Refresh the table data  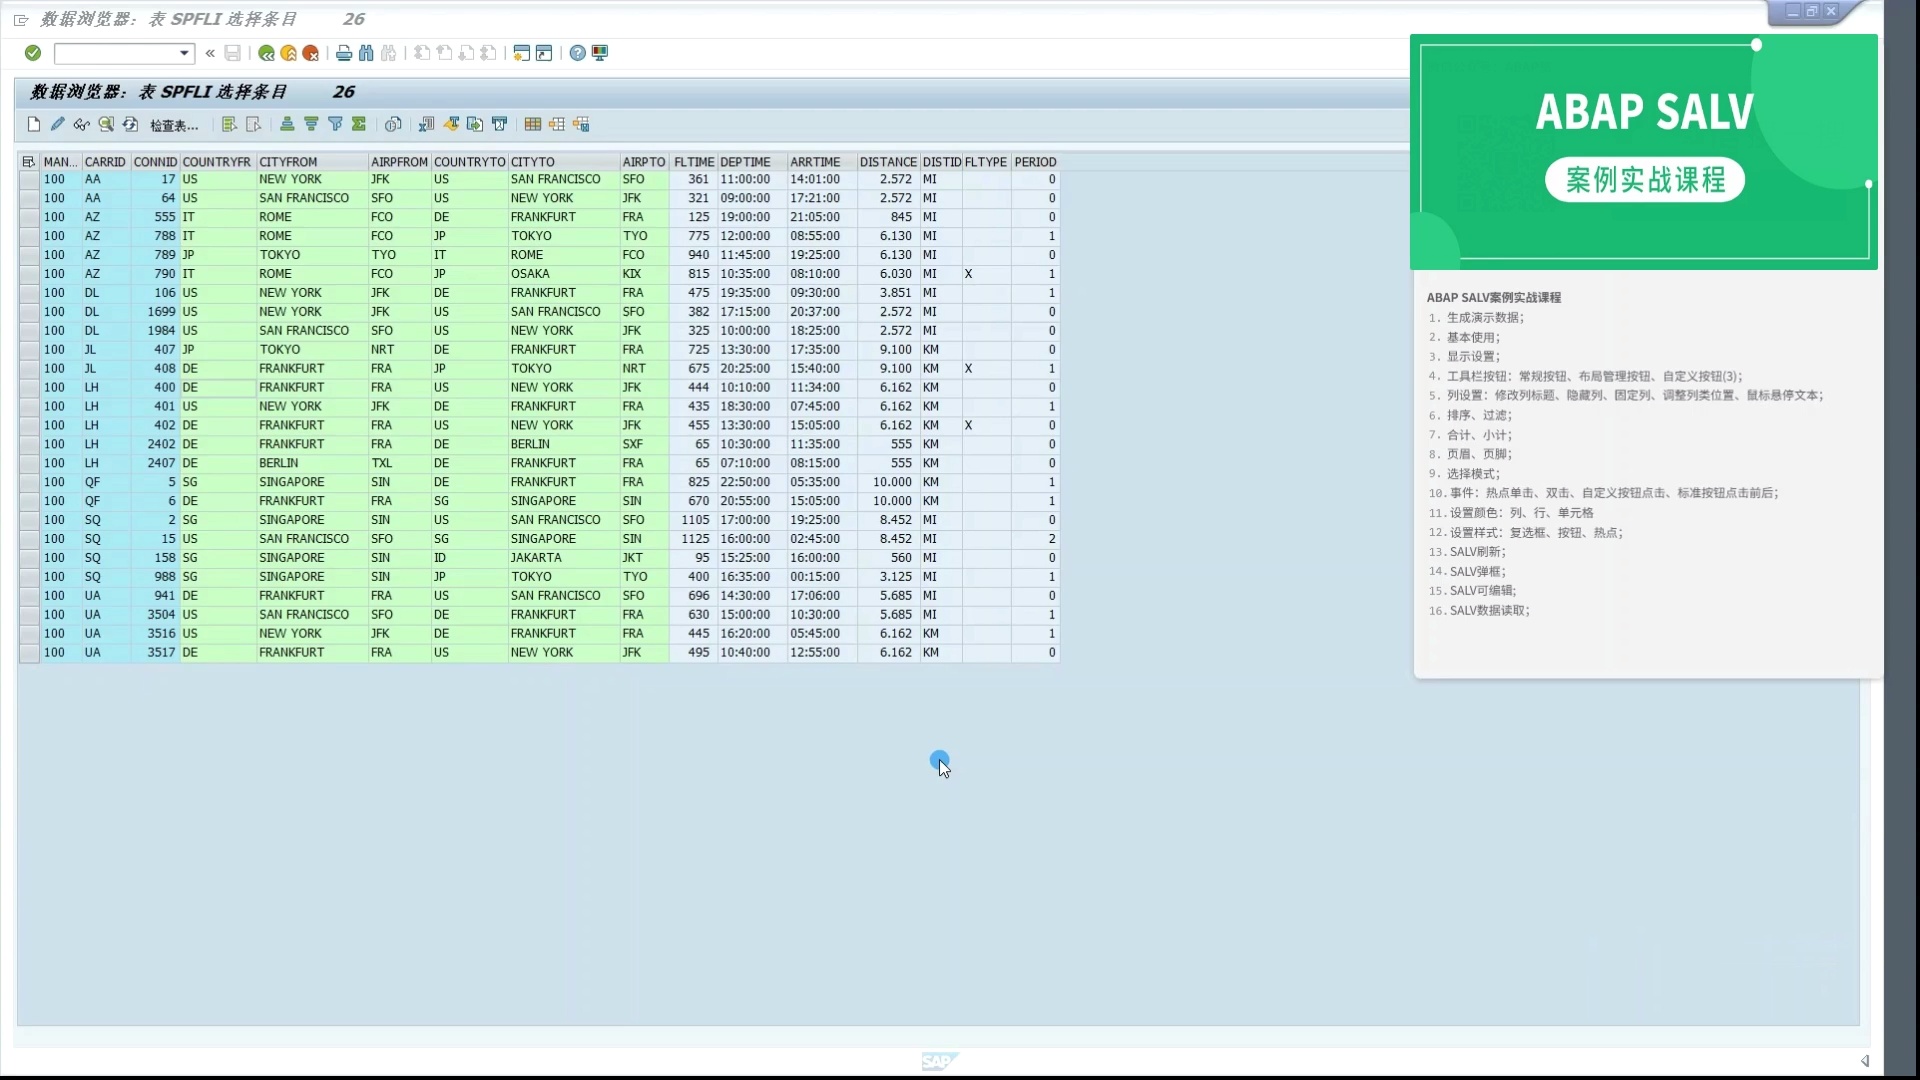click(131, 124)
